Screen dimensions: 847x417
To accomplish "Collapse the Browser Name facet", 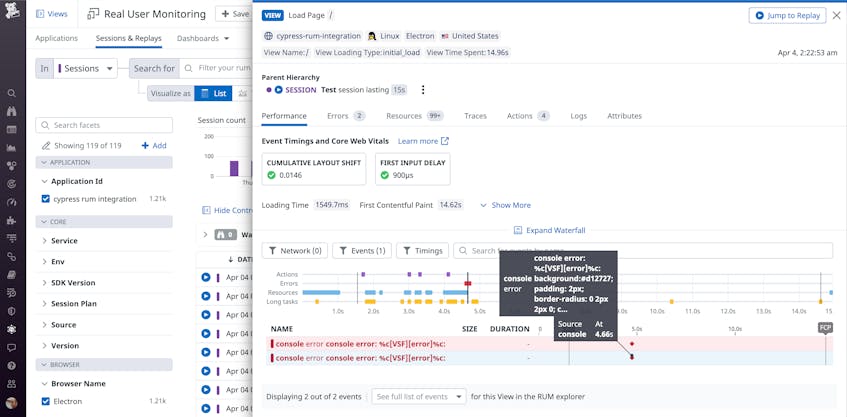I will [x=44, y=384].
